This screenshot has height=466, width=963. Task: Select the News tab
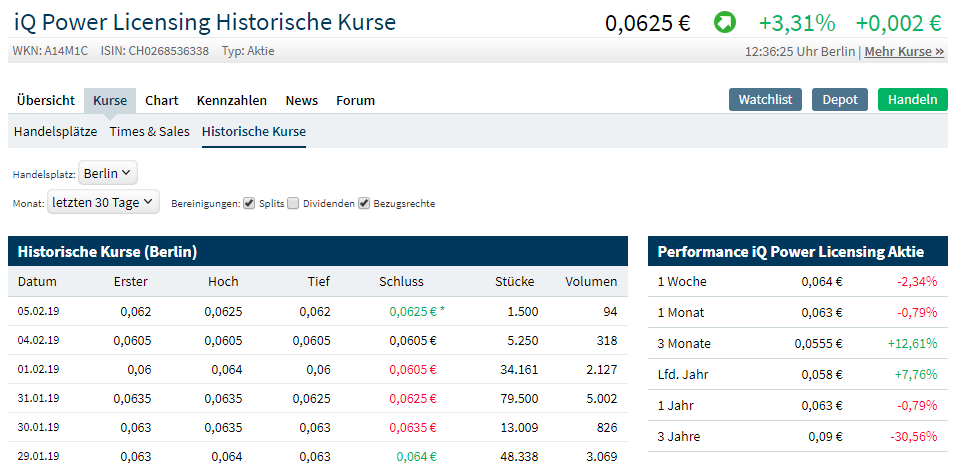[302, 100]
